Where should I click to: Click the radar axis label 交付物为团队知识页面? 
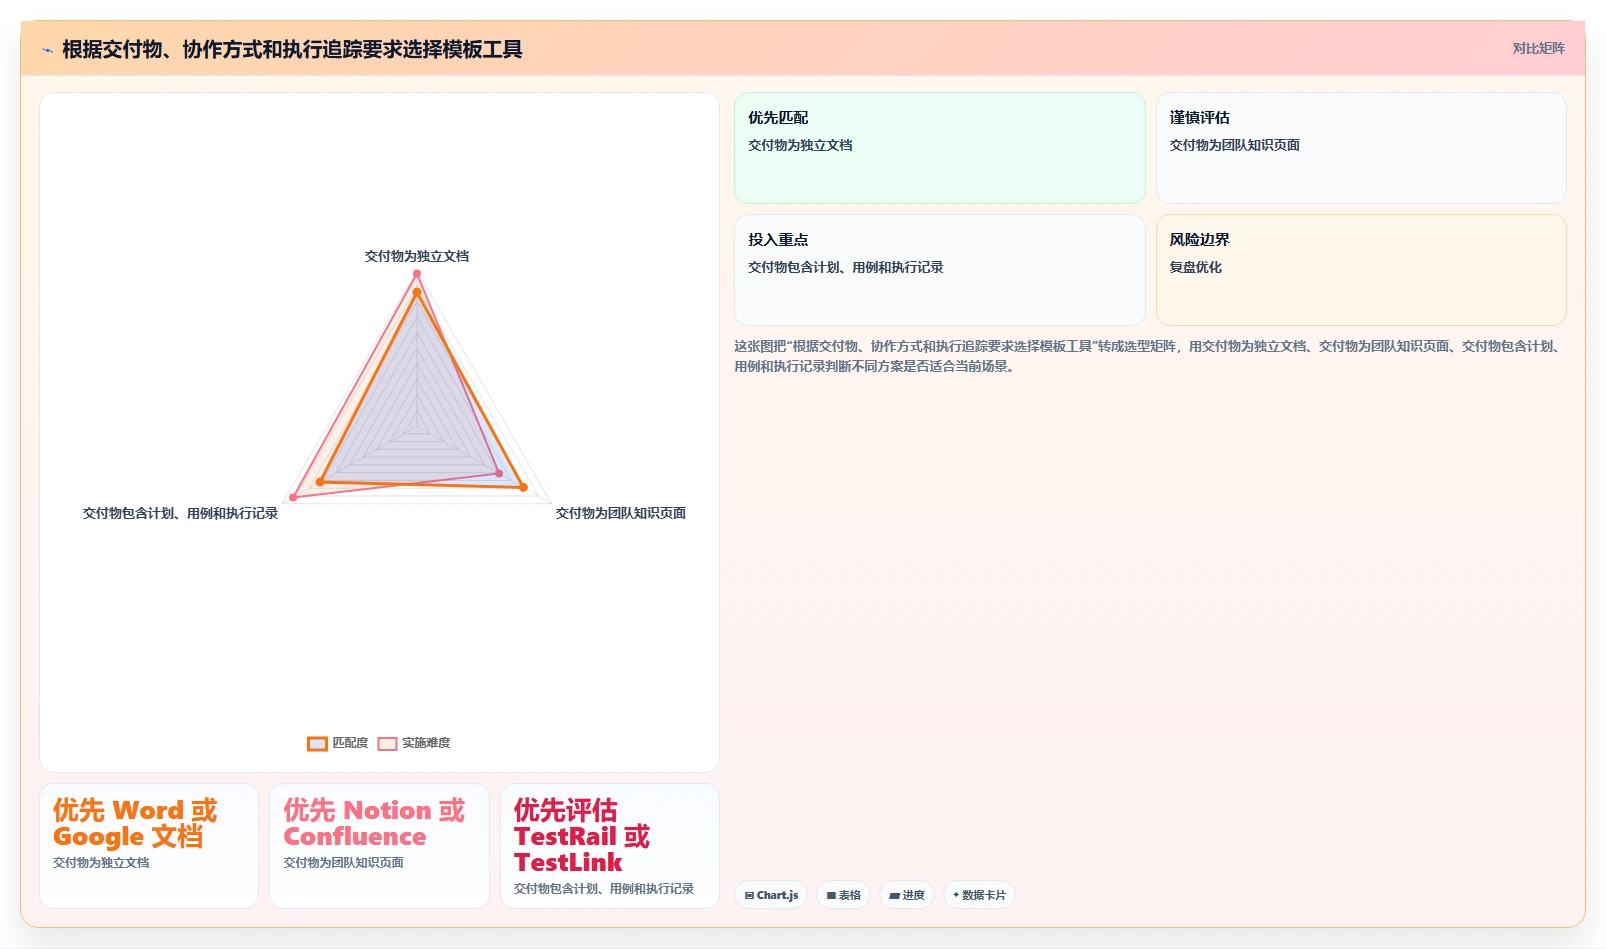(x=621, y=513)
